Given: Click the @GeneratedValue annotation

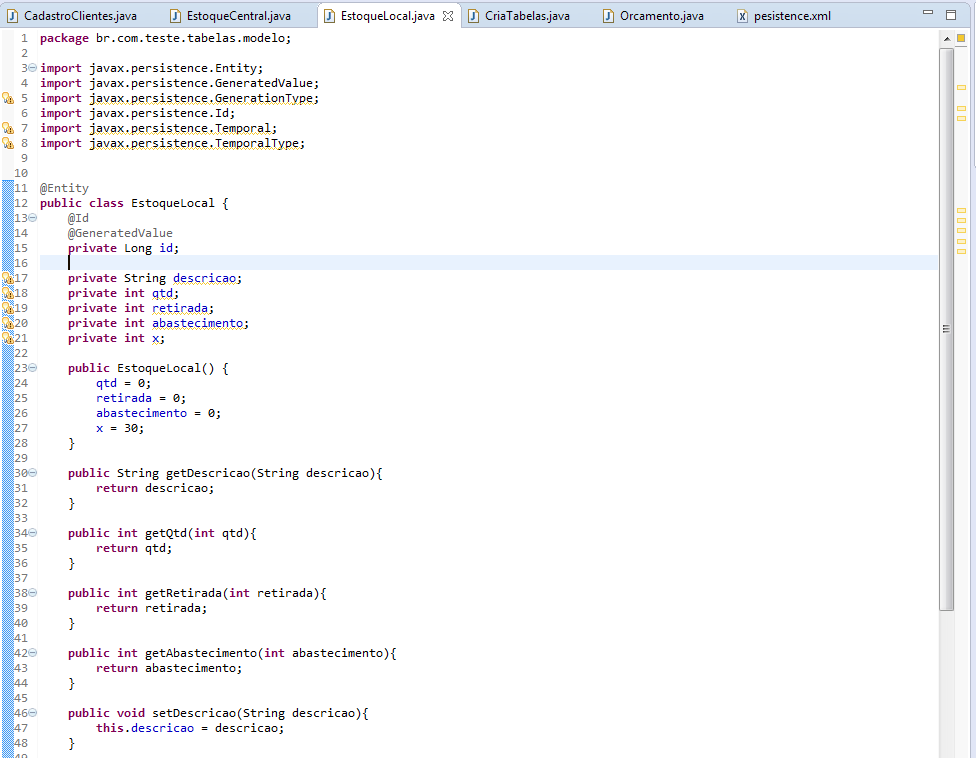Looking at the screenshot, I should (120, 233).
